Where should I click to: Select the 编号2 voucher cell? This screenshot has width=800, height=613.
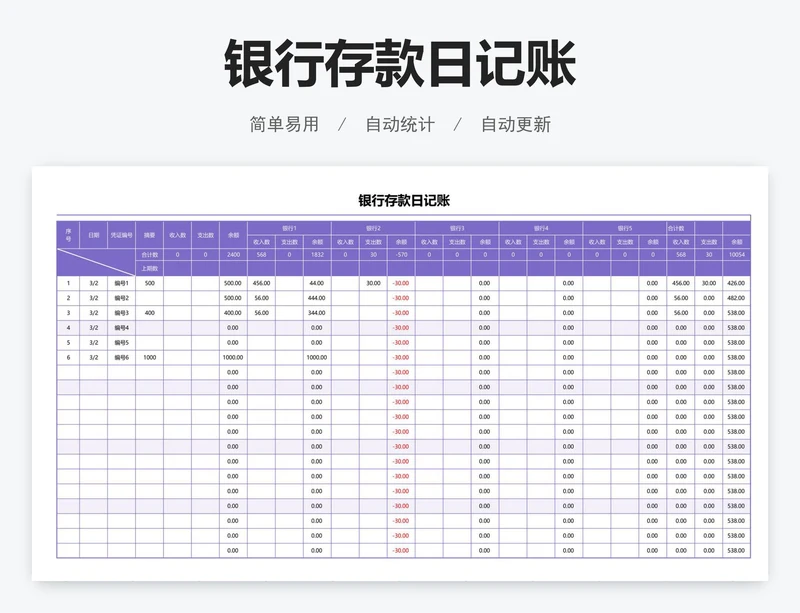pos(121,298)
